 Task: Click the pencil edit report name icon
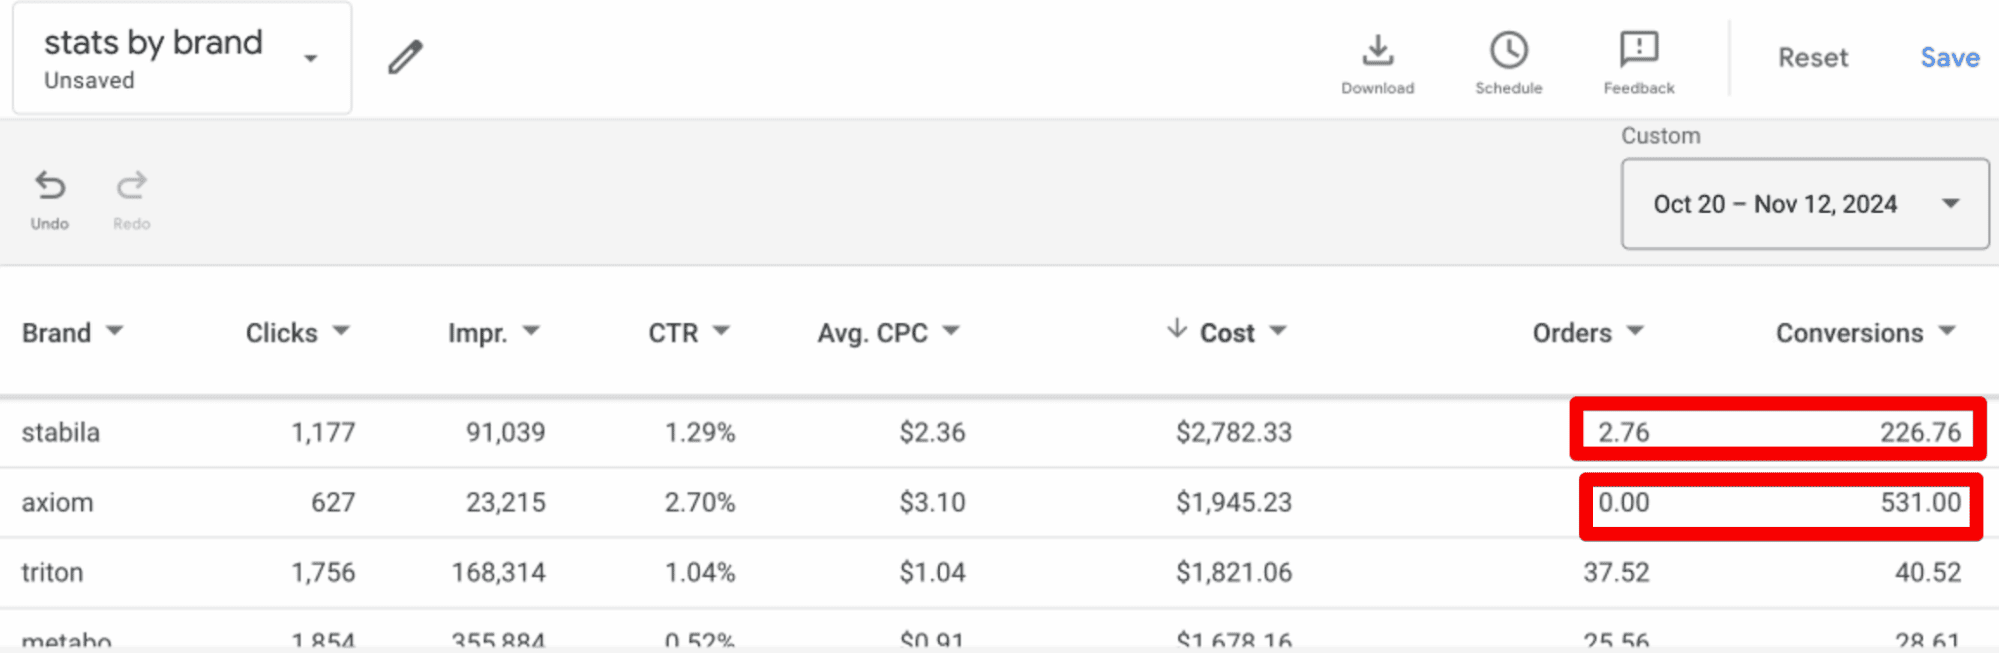[405, 57]
